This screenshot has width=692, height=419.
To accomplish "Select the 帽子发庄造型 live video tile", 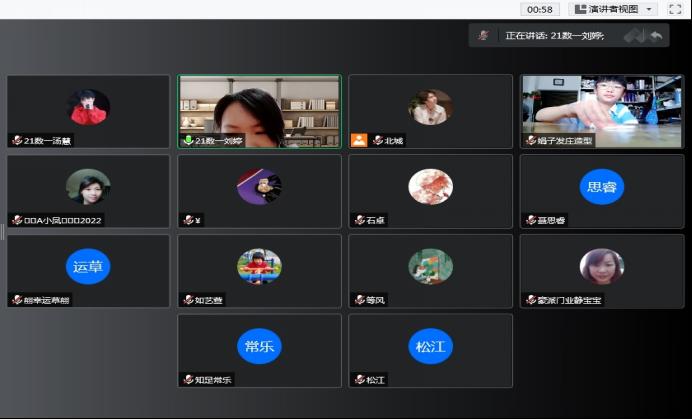I will (601, 108).
